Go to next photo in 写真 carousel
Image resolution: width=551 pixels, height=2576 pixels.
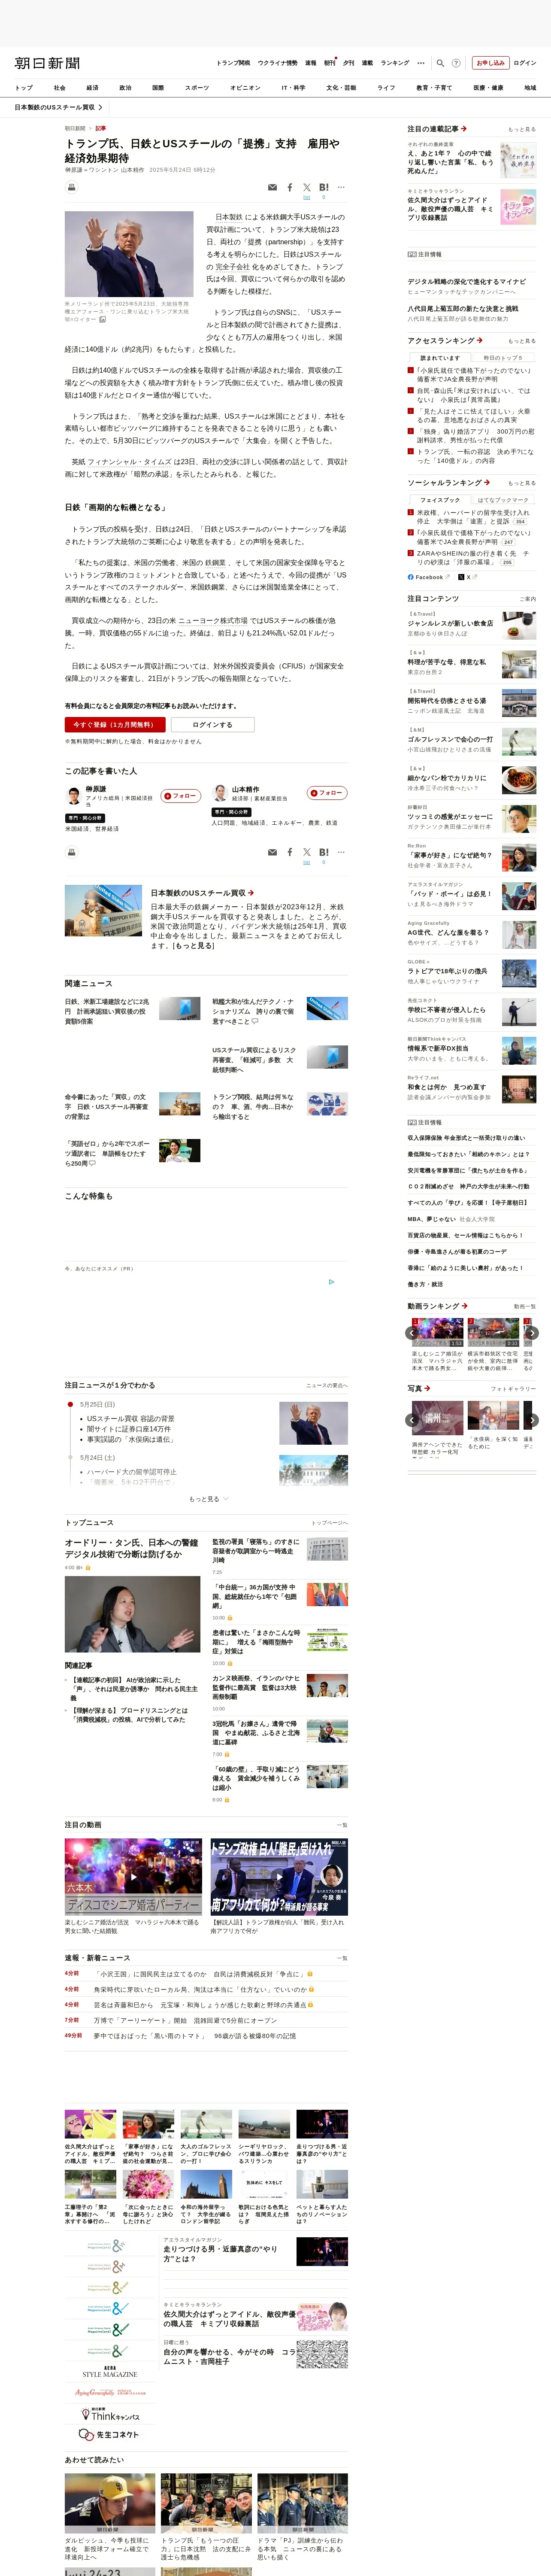[532, 1419]
